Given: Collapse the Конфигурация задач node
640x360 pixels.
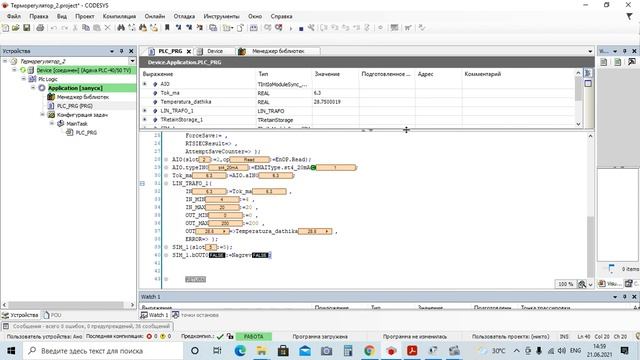Looking at the screenshot, I should (x=42, y=115).
